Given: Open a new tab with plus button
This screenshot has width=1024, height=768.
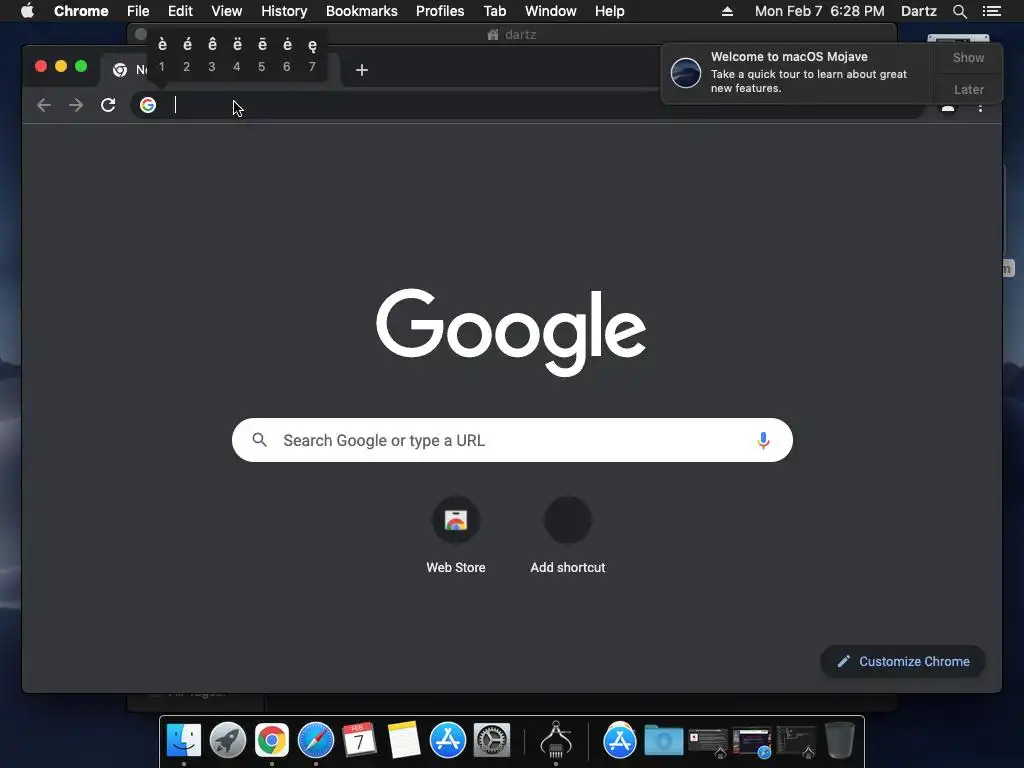Looking at the screenshot, I should tap(362, 70).
